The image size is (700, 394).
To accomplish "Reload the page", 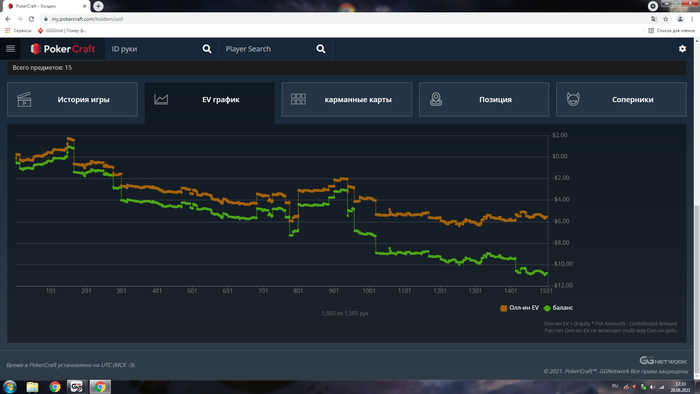I will (31, 19).
